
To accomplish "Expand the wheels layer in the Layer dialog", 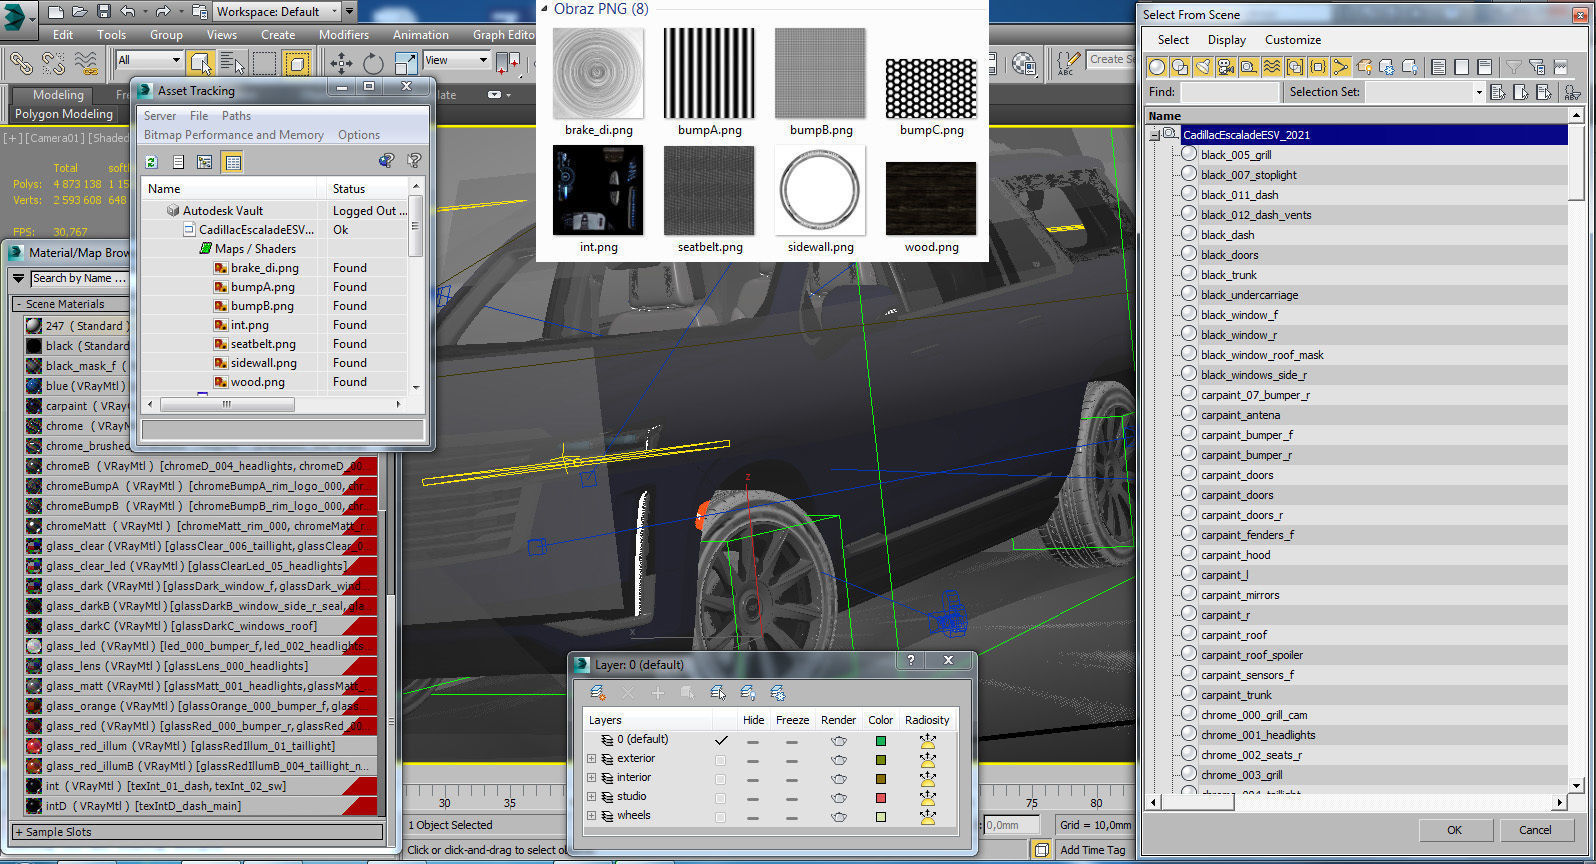I will (x=591, y=816).
